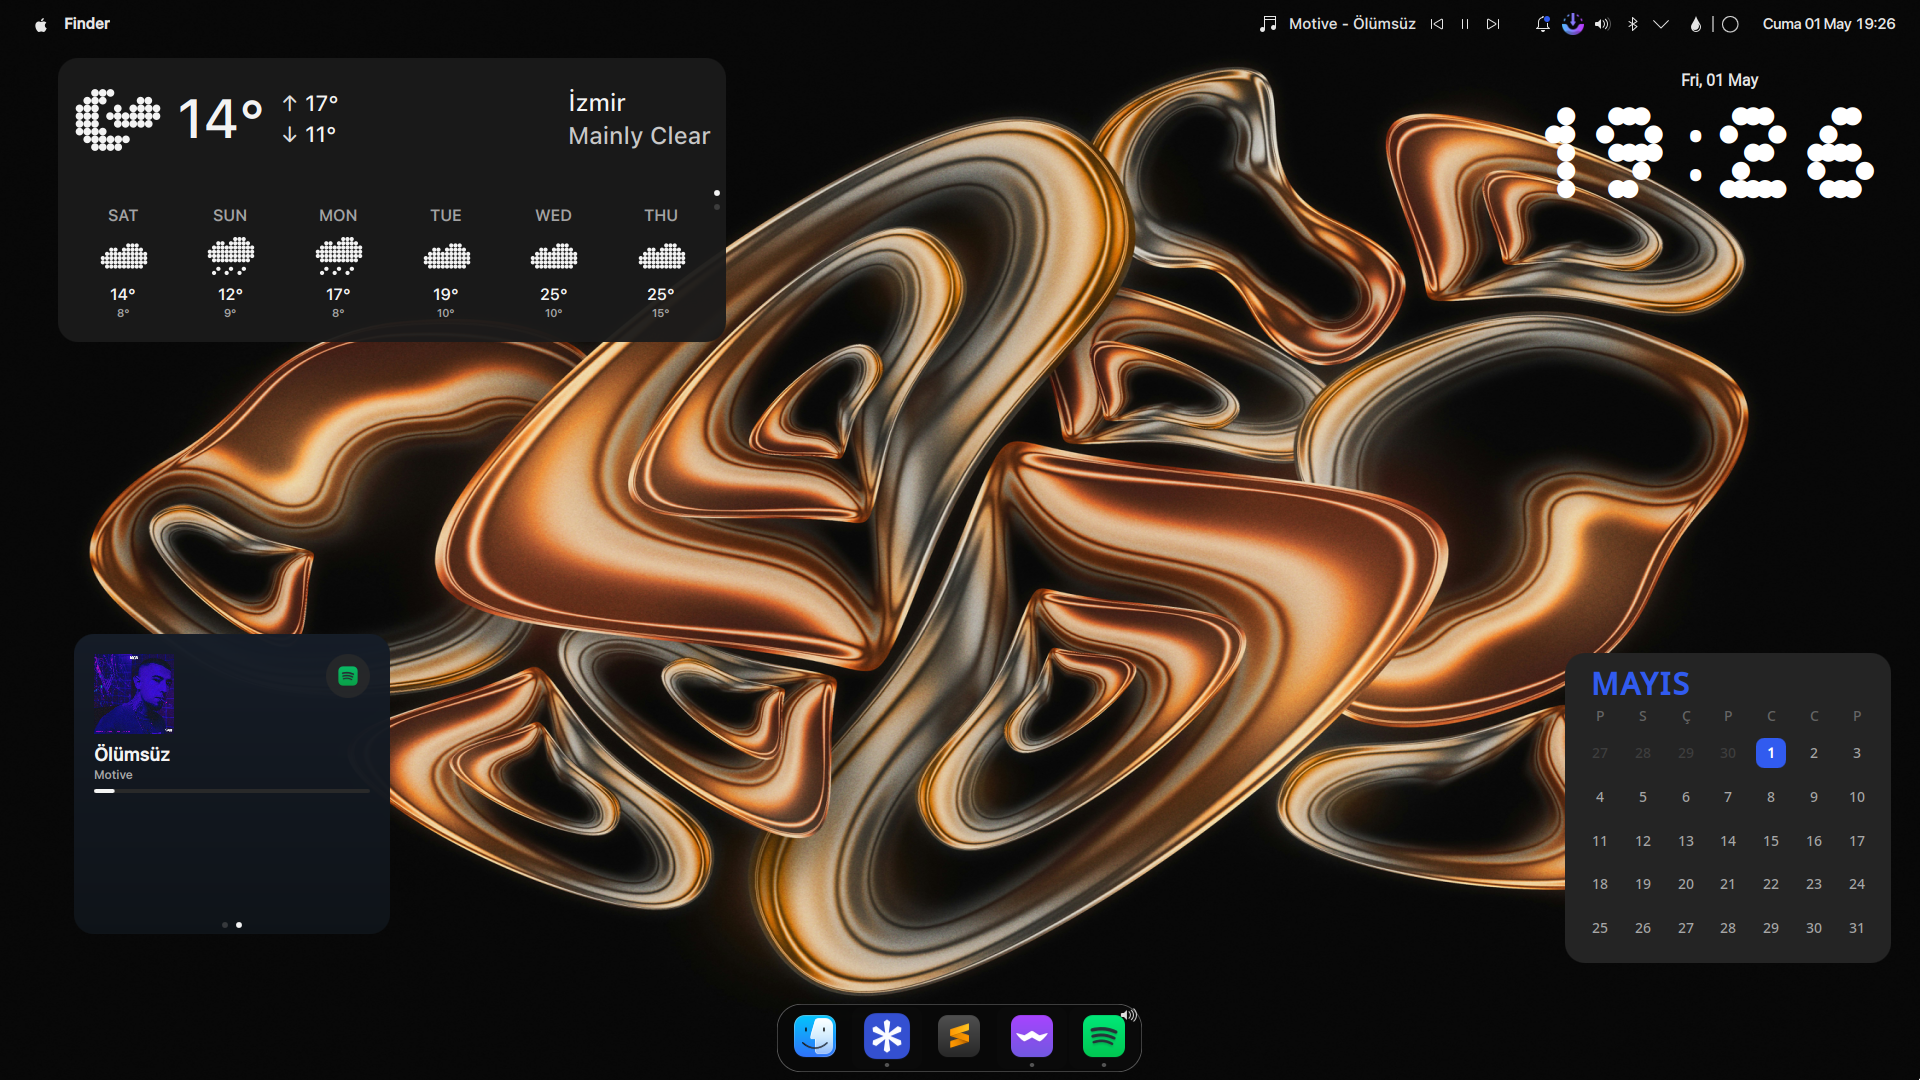Click 'Mainly Clear' weather description
Screen dimensions: 1920x1080
click(639, 135)
